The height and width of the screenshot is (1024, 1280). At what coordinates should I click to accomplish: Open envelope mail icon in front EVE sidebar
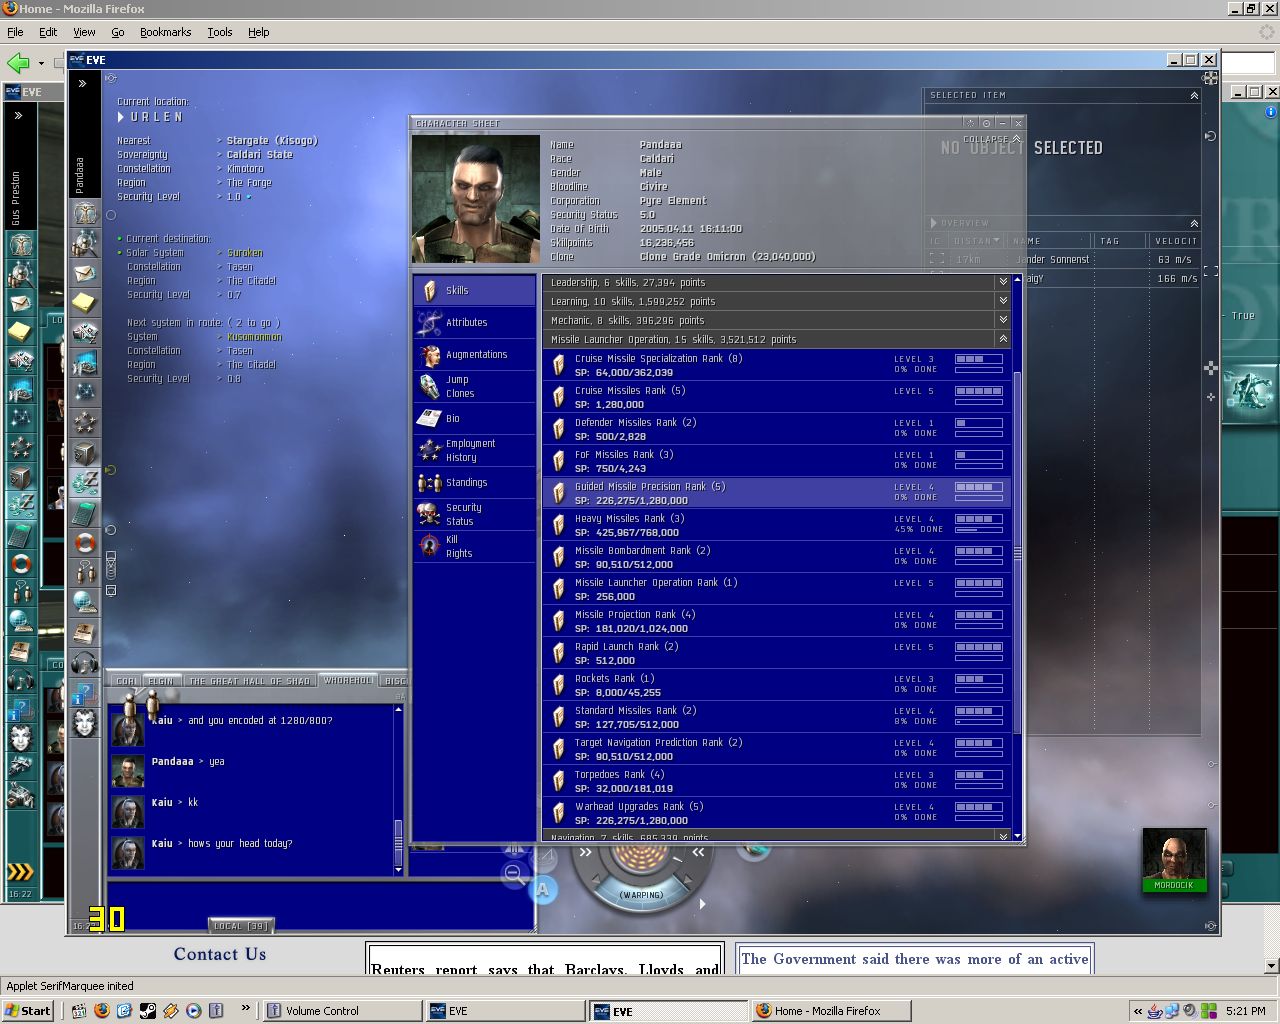[x=85, y=272]
